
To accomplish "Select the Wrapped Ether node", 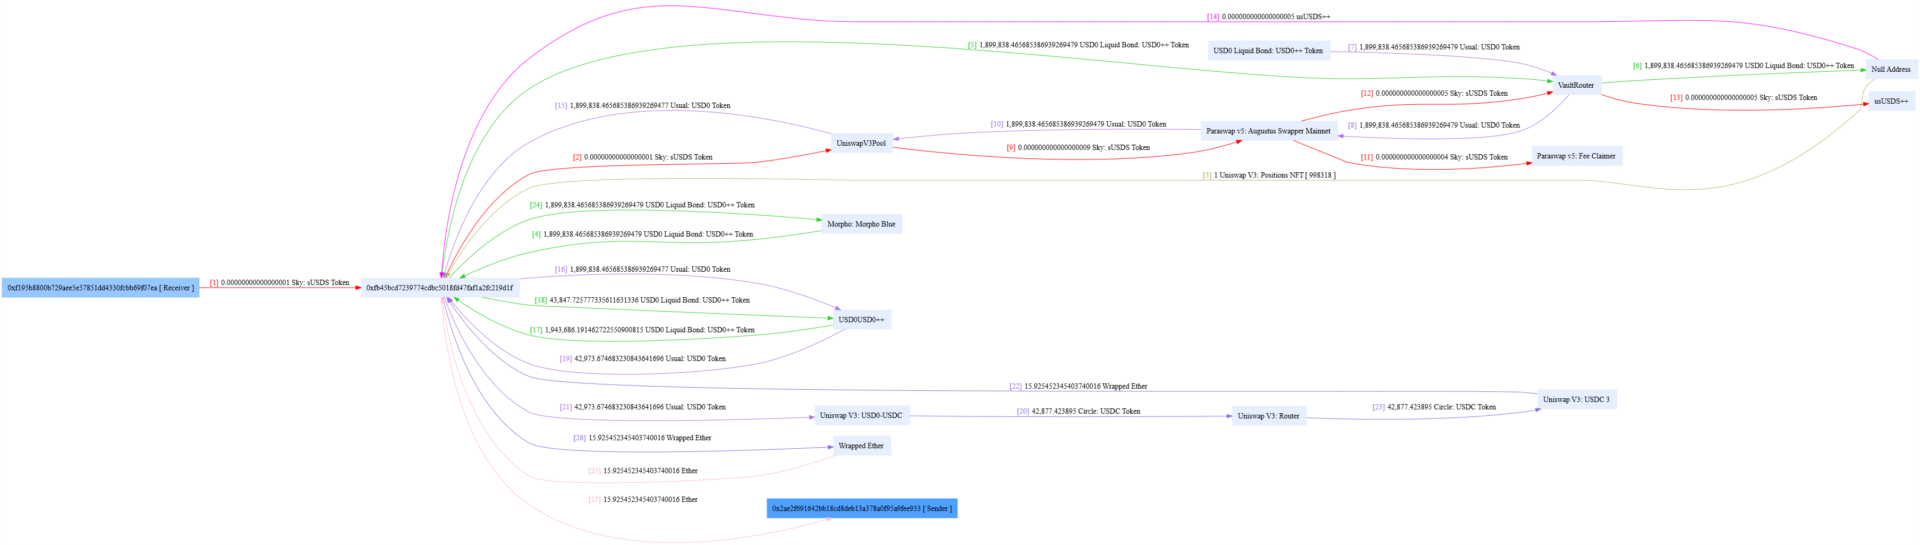I will (x=861, y=446).
